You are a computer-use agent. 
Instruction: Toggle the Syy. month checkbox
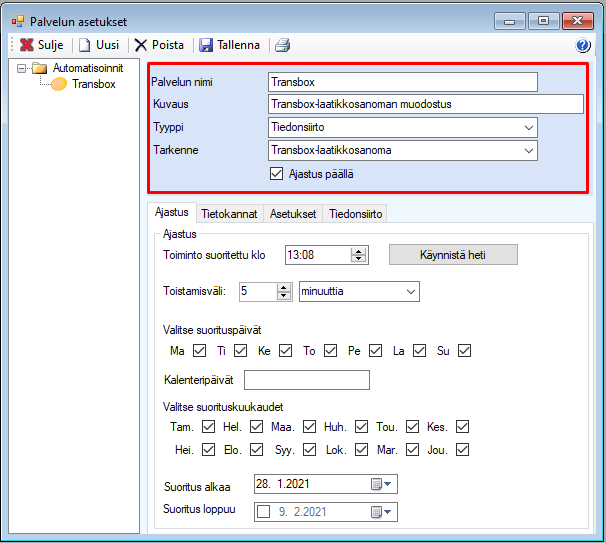click(309, 449)
